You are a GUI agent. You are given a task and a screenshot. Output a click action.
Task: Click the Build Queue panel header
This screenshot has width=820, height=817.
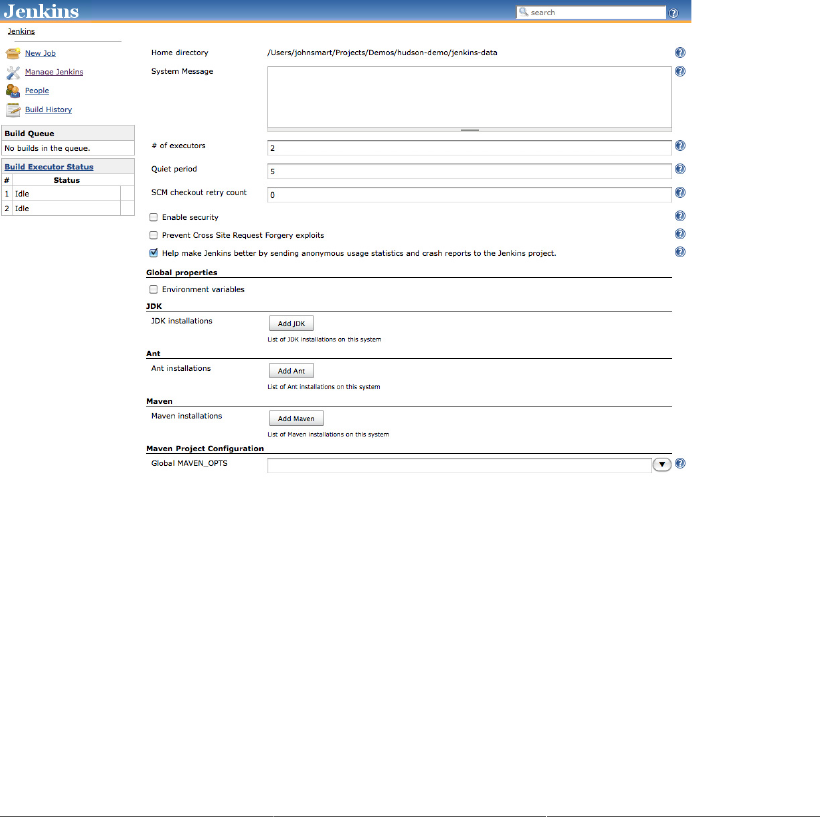pyautogui.click(x=68, y=133)
